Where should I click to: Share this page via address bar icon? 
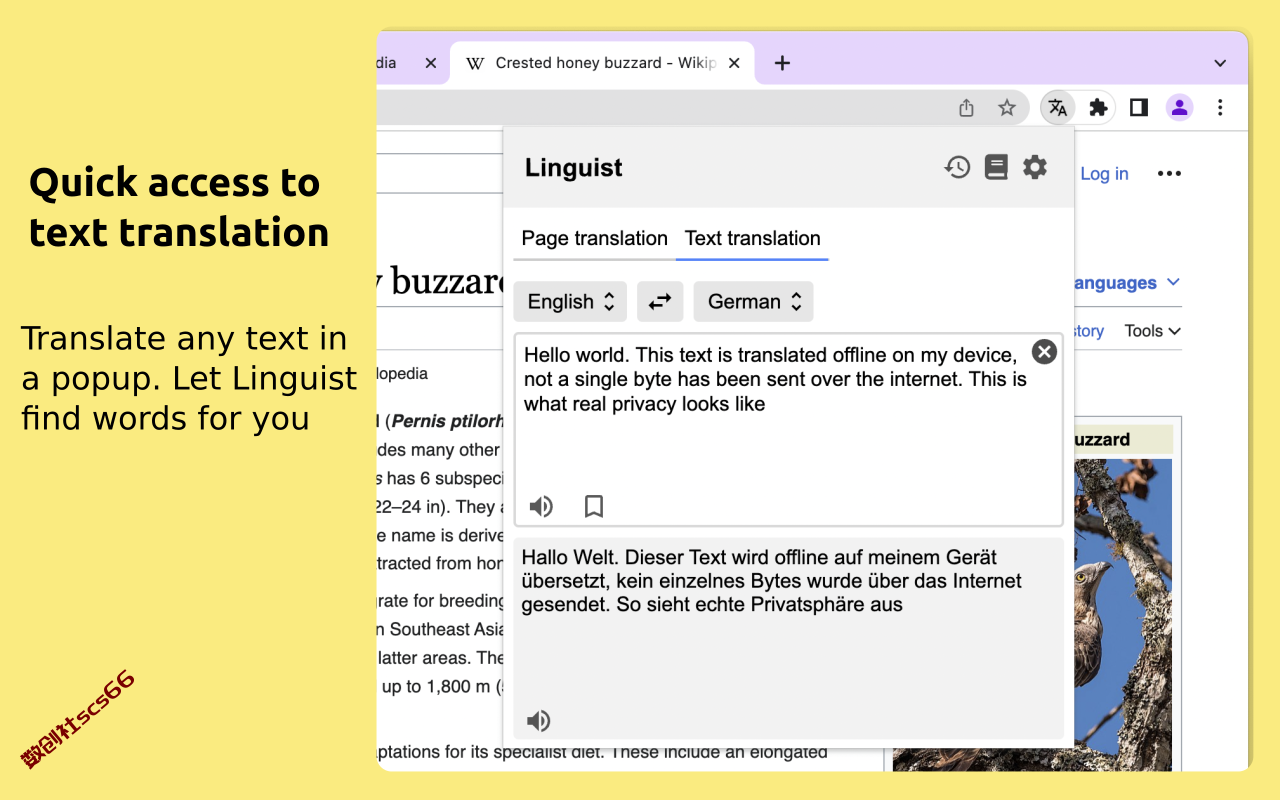coord(966,108)
